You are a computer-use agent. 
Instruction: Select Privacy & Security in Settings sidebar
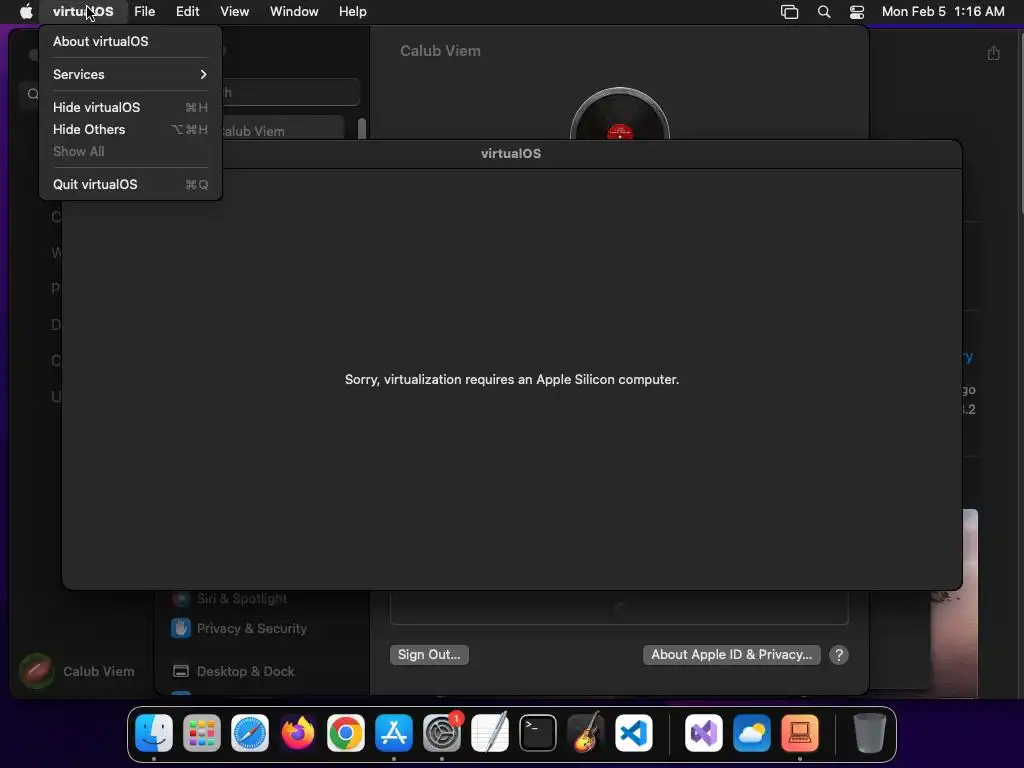pos(240,628)
